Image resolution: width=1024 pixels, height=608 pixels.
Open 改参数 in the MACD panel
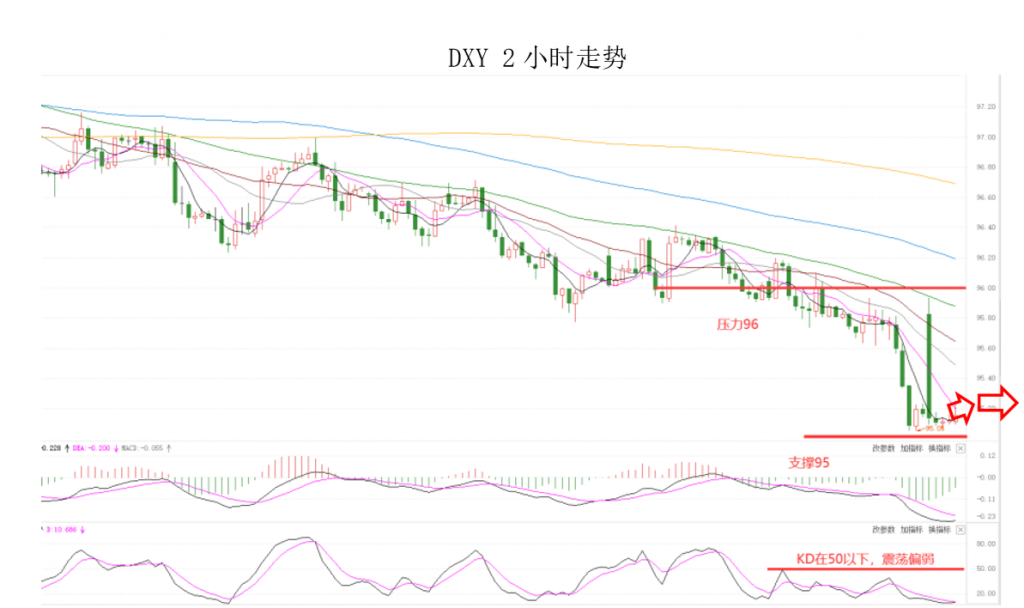coord(883,448)
